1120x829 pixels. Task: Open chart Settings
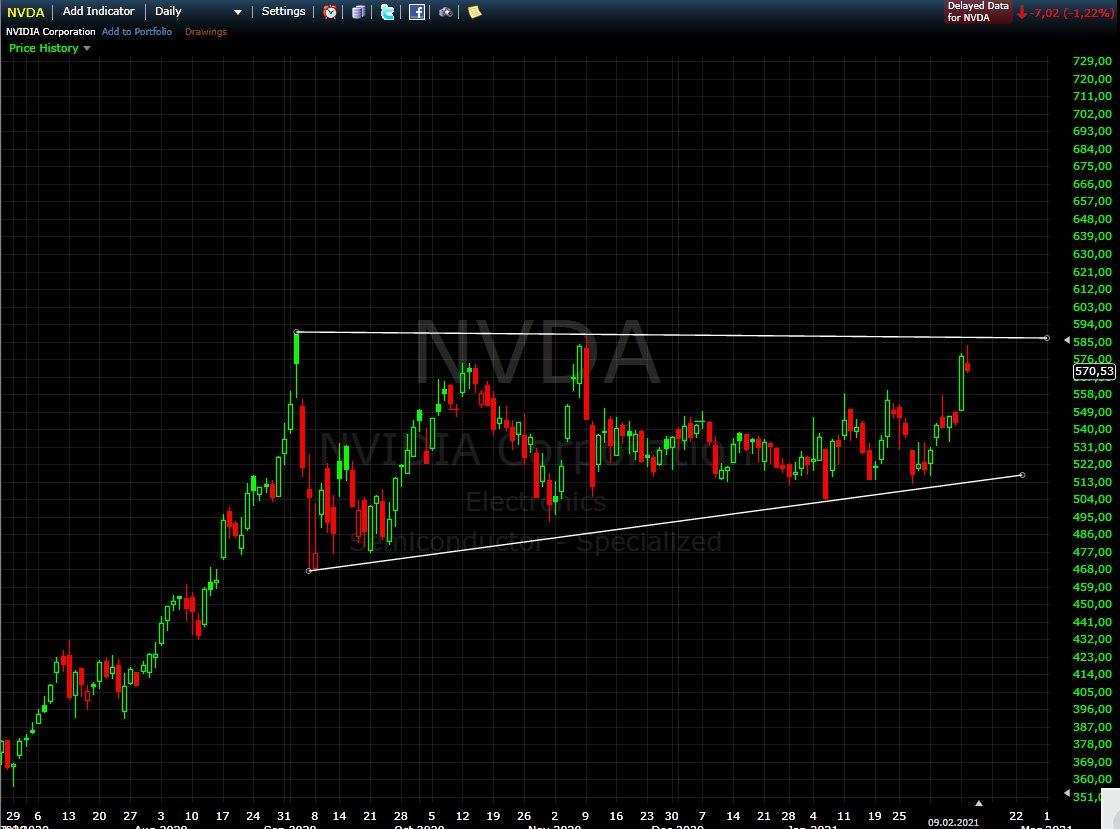[284, 11]
